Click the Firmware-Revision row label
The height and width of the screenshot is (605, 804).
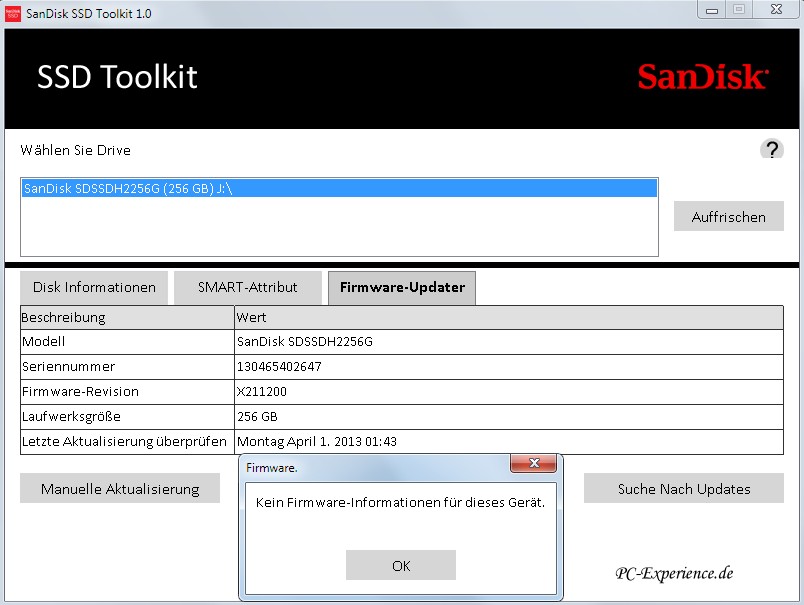click(x=80, y=392)
